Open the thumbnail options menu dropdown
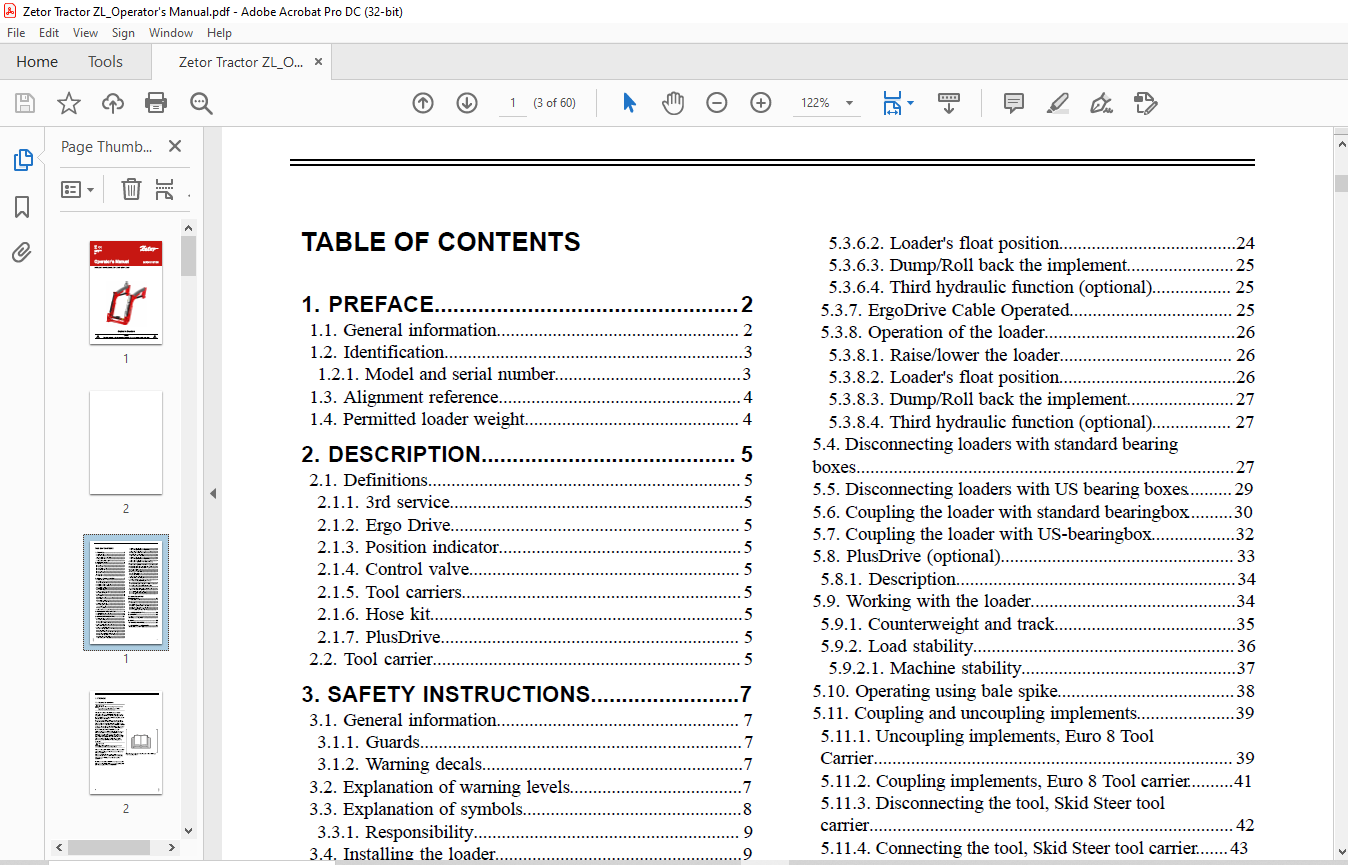1348x865 pixels. click(78, 189)
